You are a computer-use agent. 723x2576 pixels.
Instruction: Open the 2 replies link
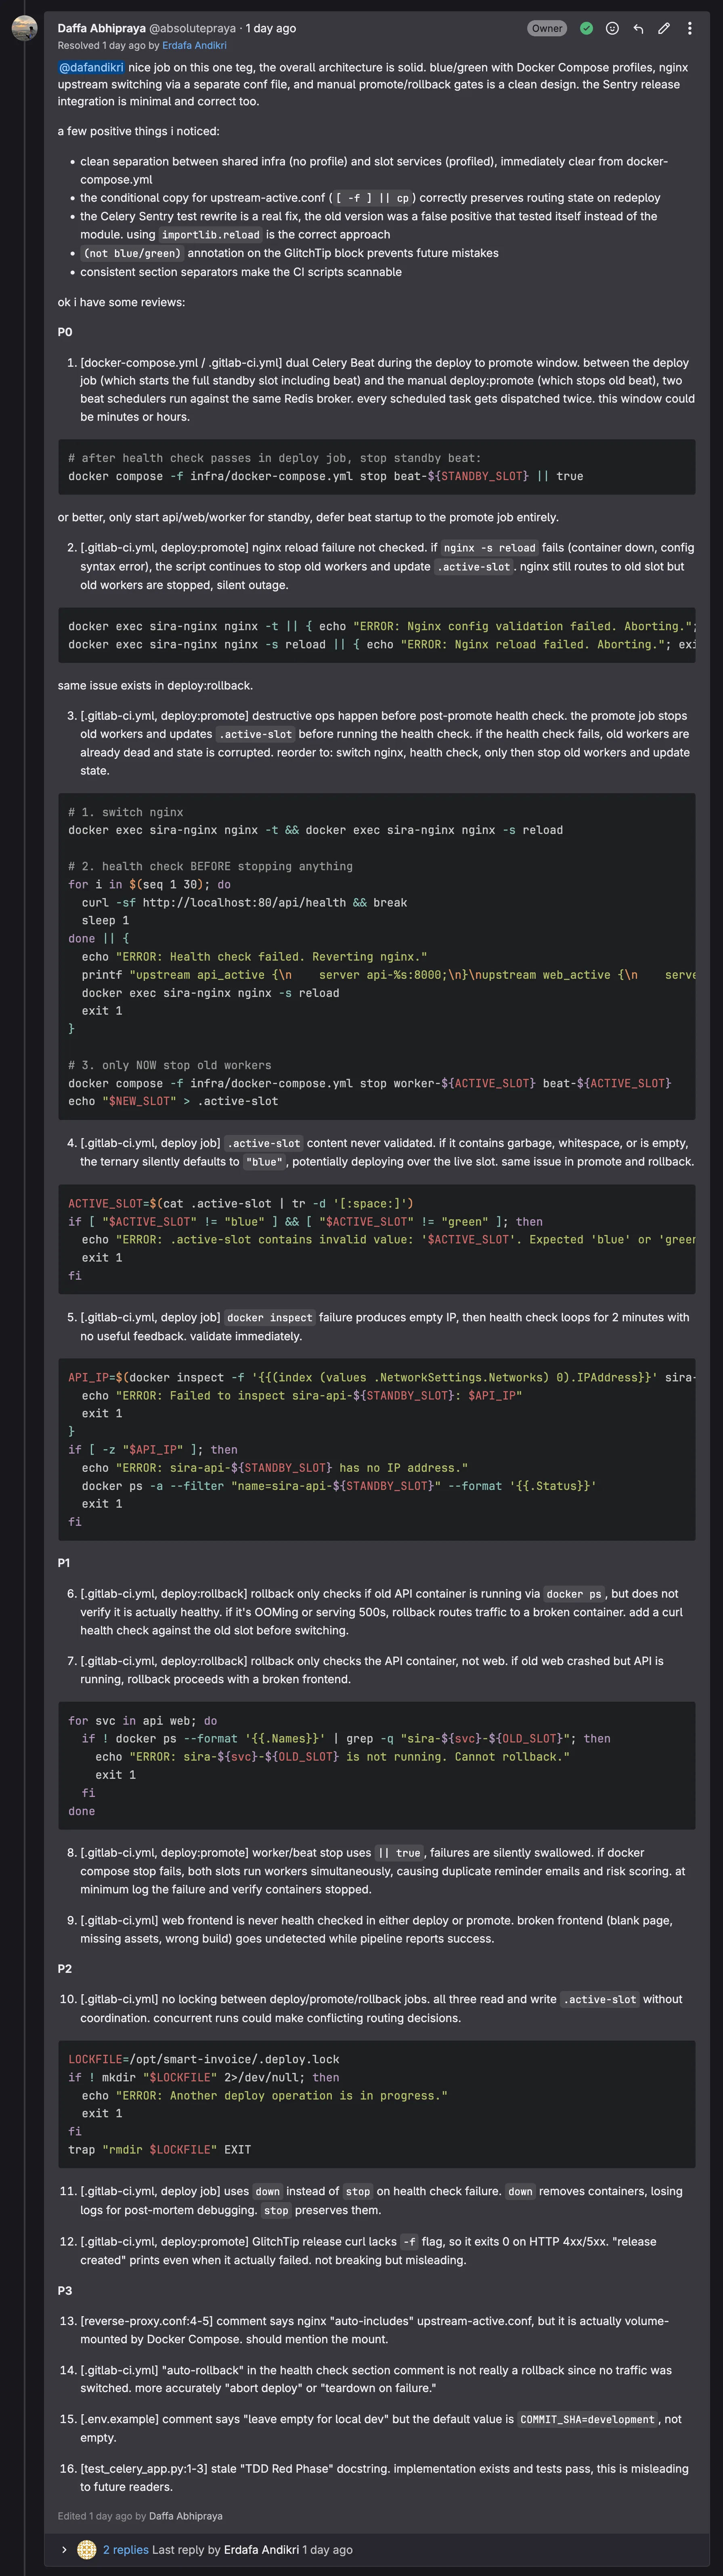125,2549
